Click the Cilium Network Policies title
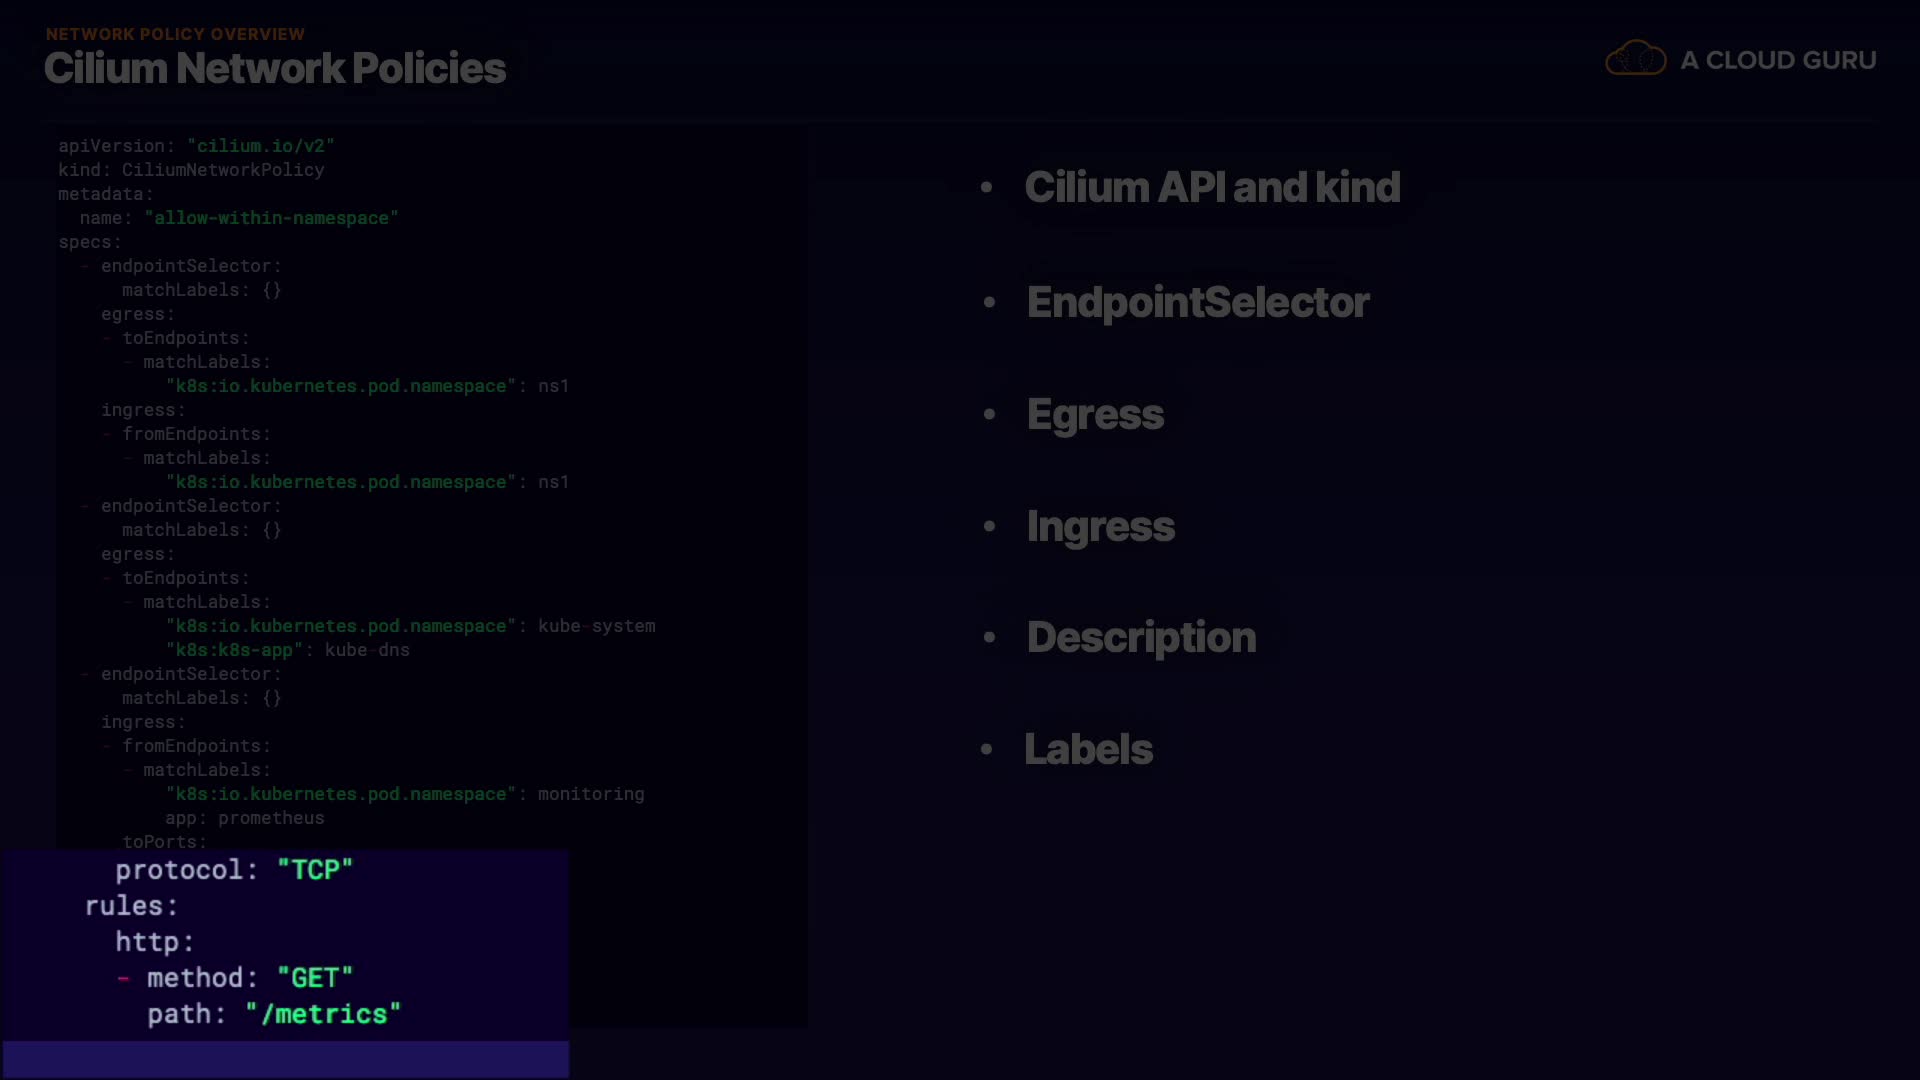 [x=275, y=68]
